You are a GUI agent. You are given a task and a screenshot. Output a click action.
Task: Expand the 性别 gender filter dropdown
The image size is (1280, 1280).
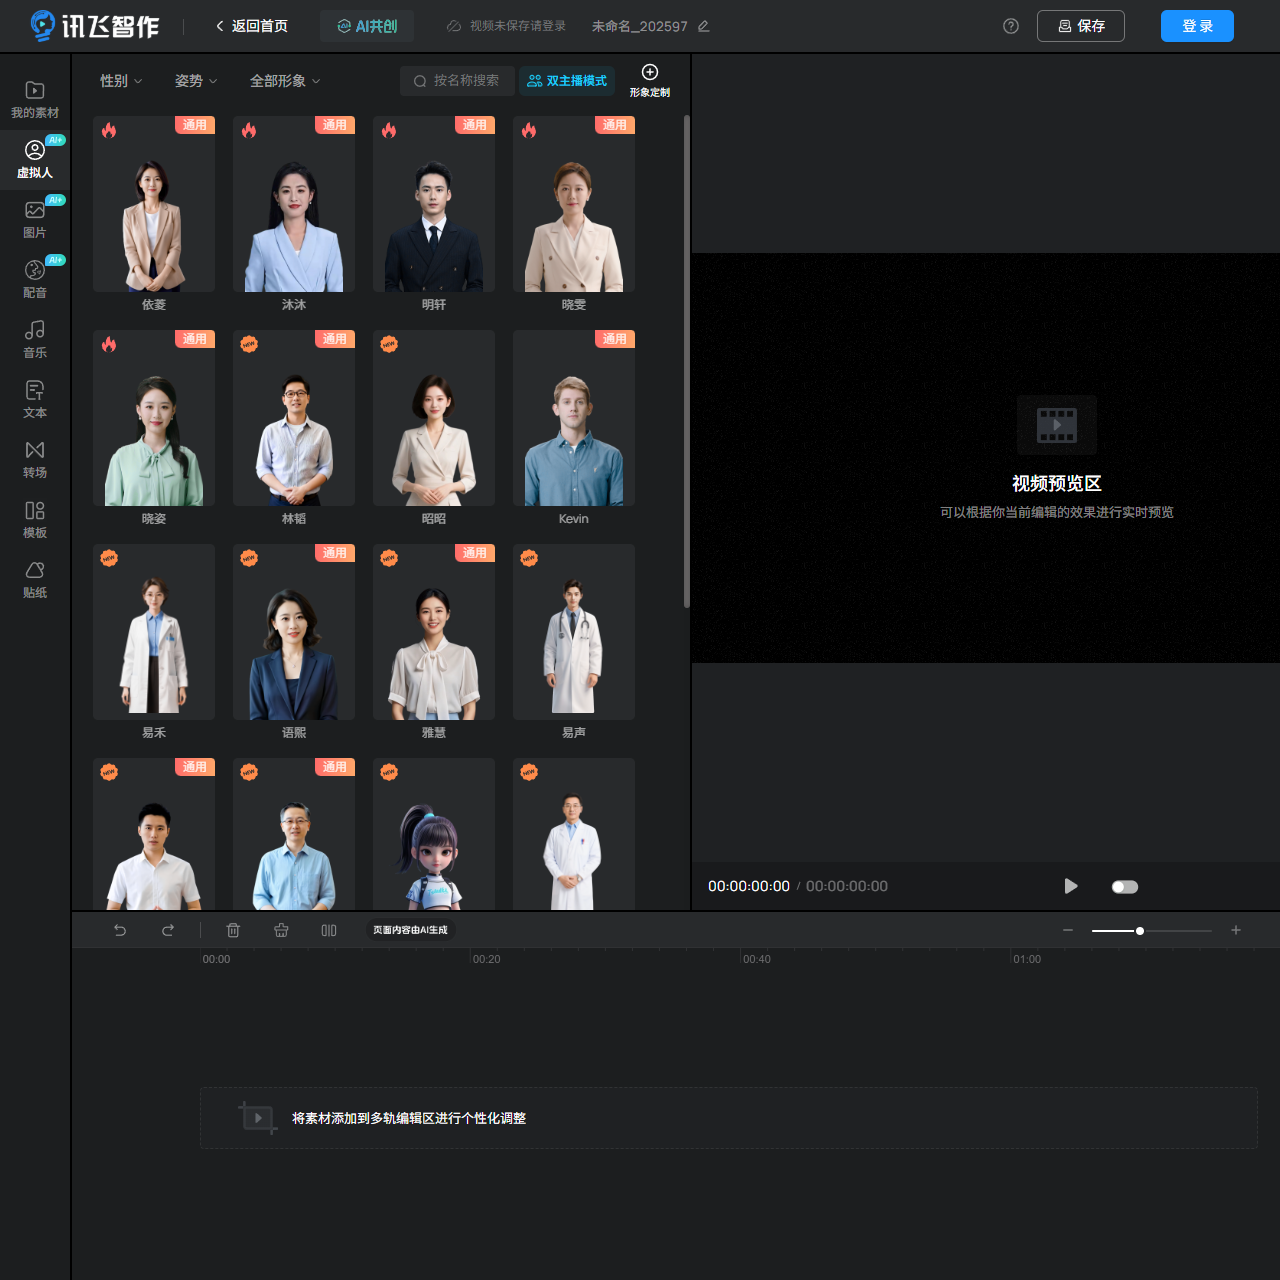(121, 81)
